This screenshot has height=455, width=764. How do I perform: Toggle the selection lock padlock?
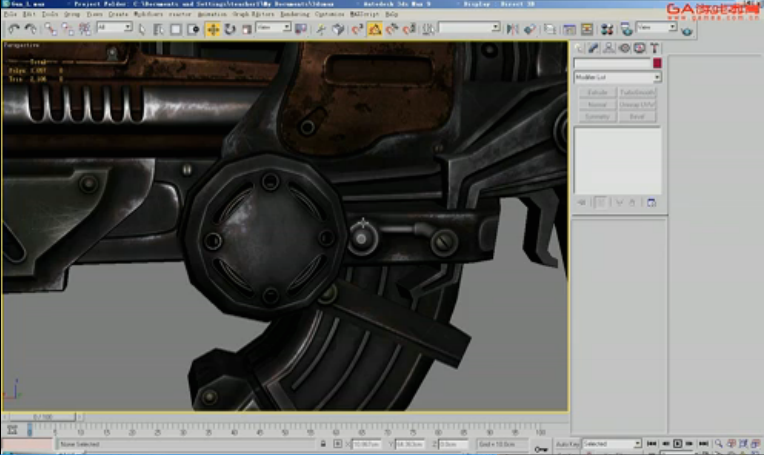[x=323, y=444]
